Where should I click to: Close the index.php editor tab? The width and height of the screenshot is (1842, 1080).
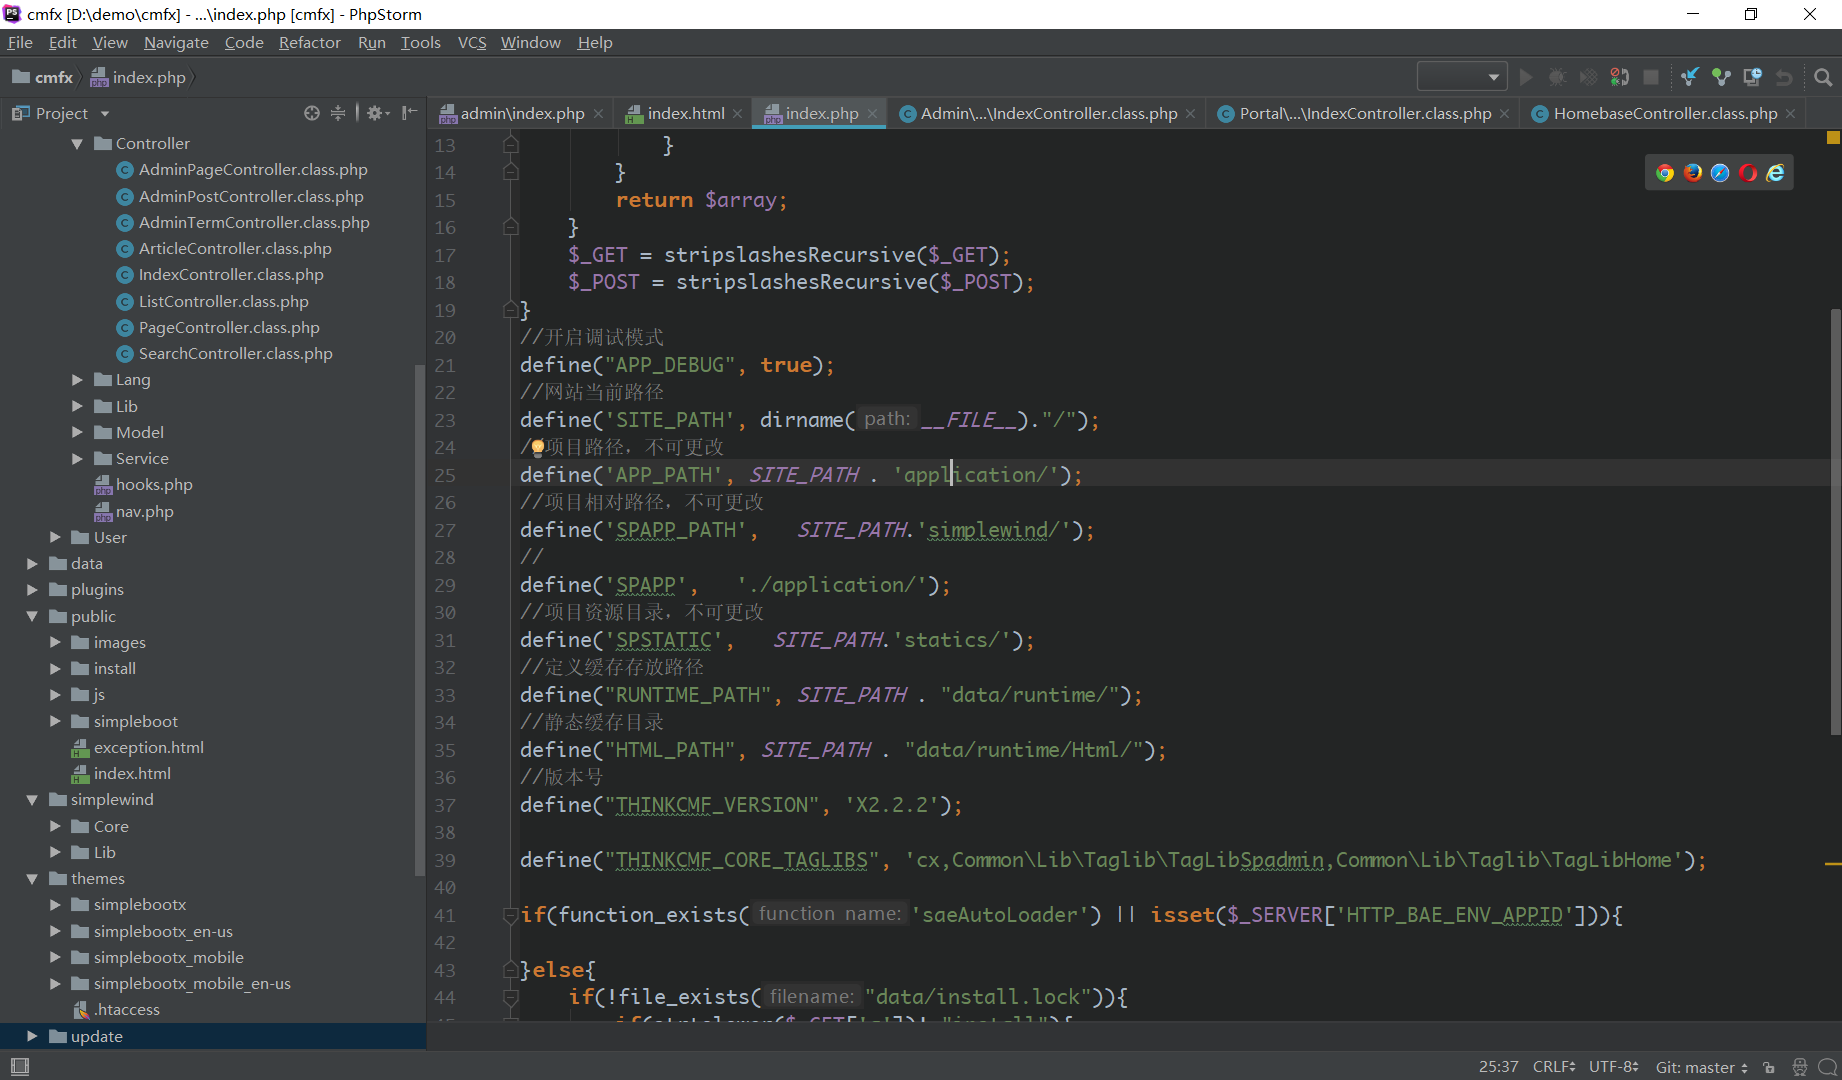(x=872, y=114)
